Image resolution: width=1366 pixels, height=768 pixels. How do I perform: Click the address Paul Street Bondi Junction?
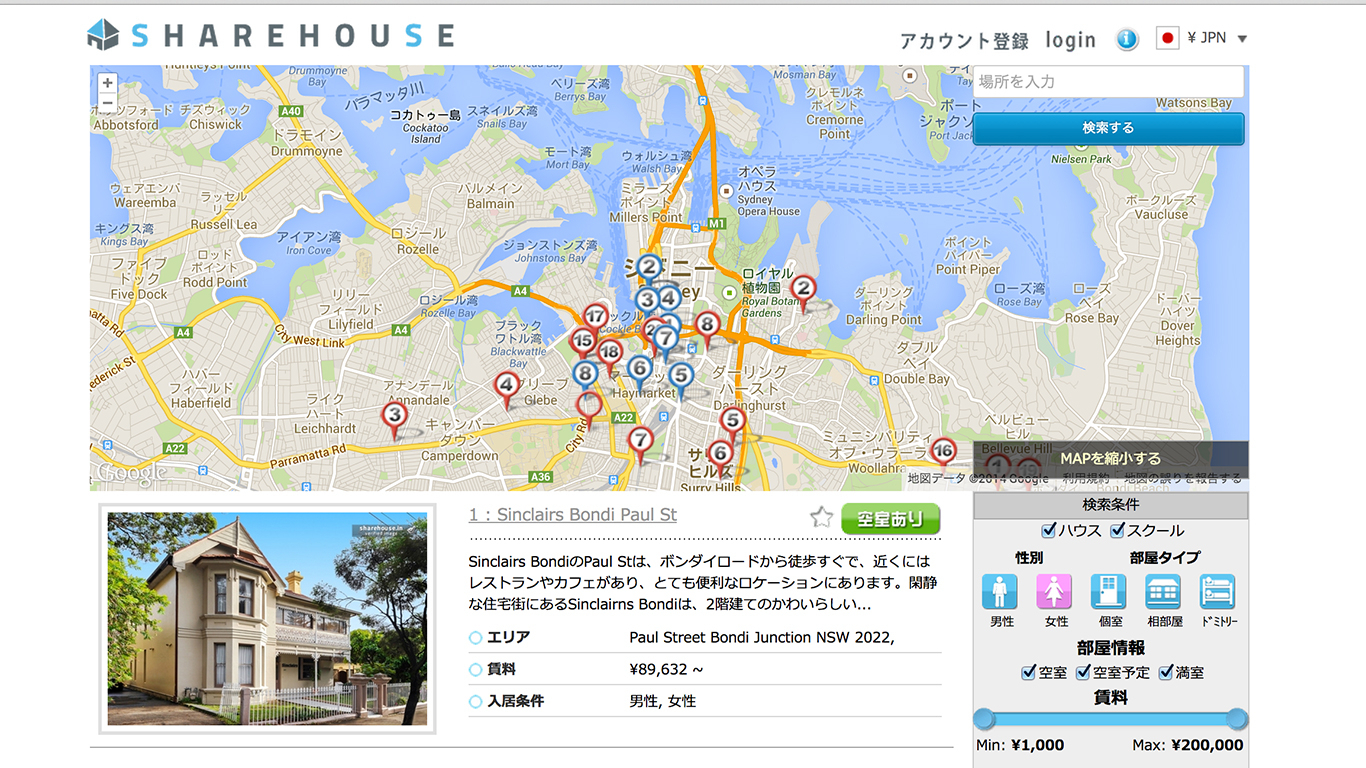[x=762, y=637]
